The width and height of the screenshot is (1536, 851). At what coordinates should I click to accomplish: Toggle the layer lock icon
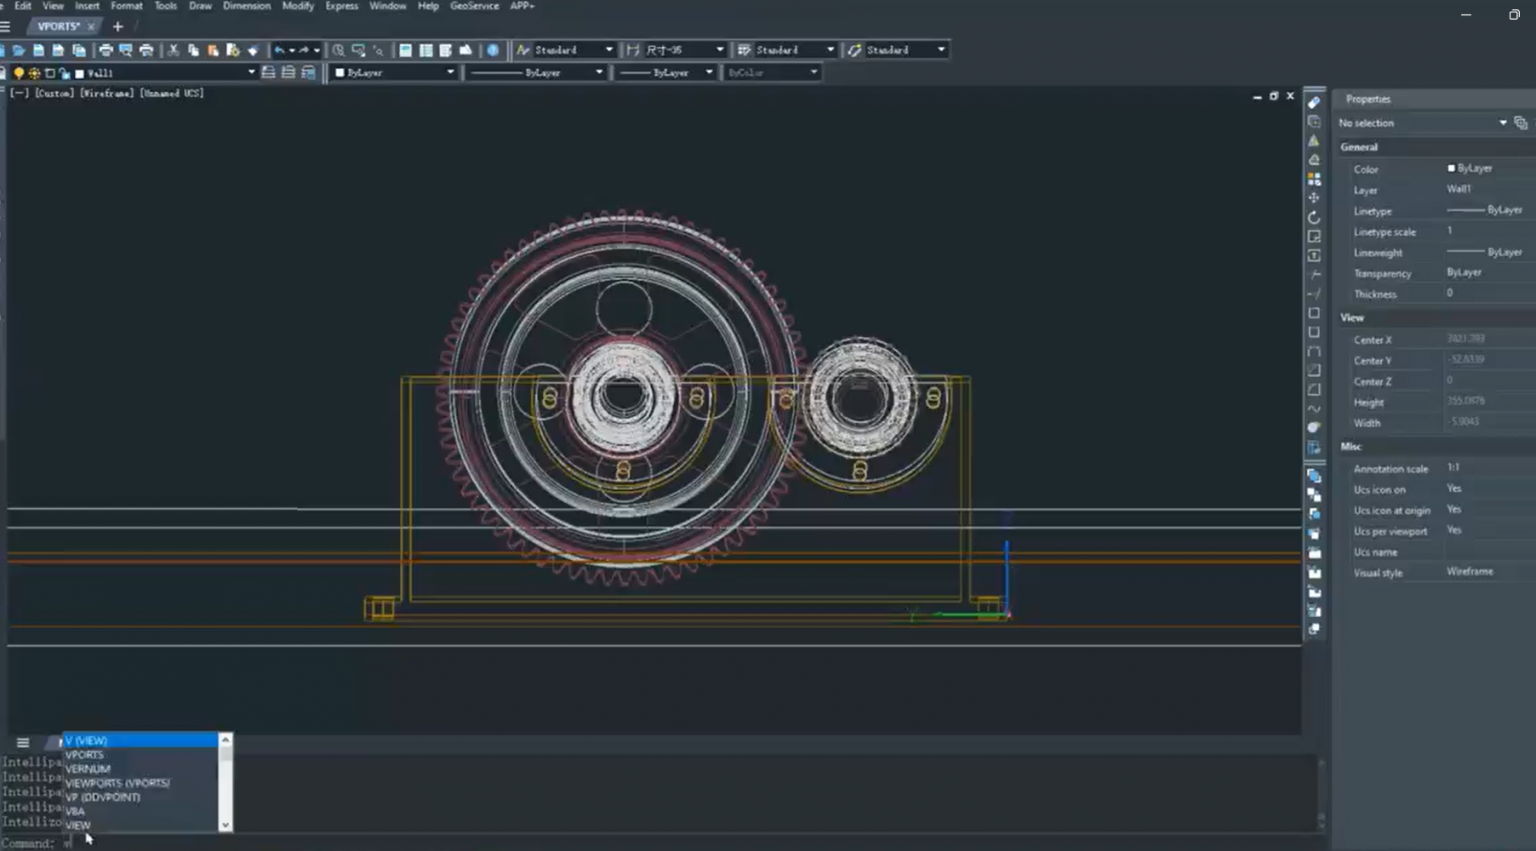pos(64,73)
